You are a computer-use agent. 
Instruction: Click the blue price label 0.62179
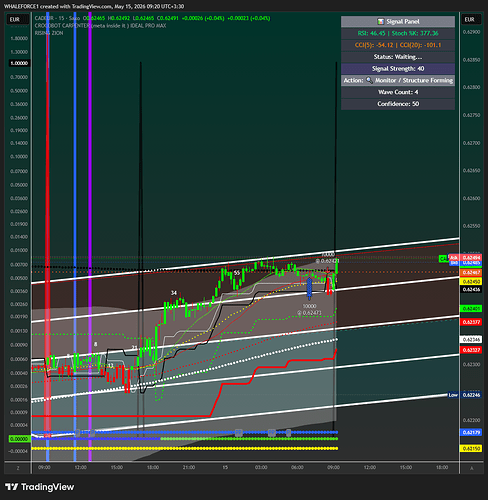(470, 432)
